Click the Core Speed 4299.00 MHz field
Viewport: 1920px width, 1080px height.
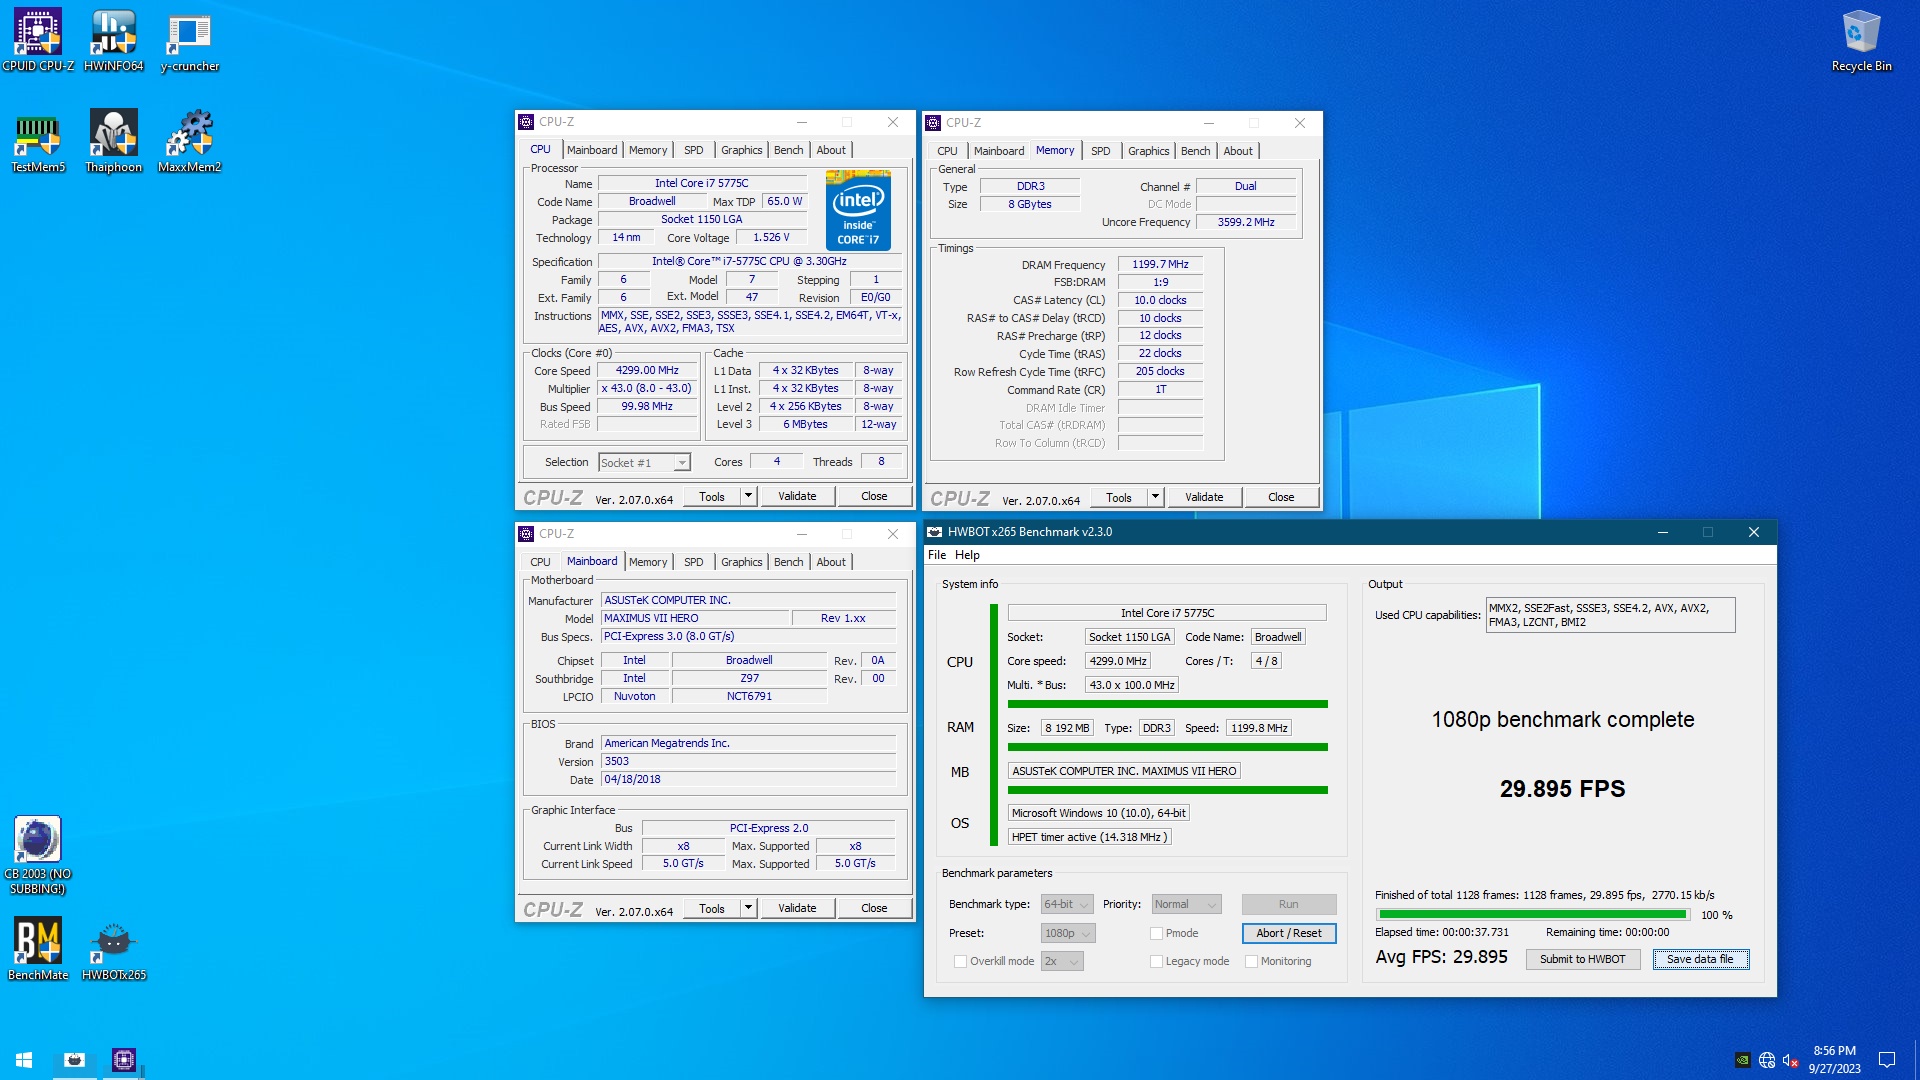(647, 370)
